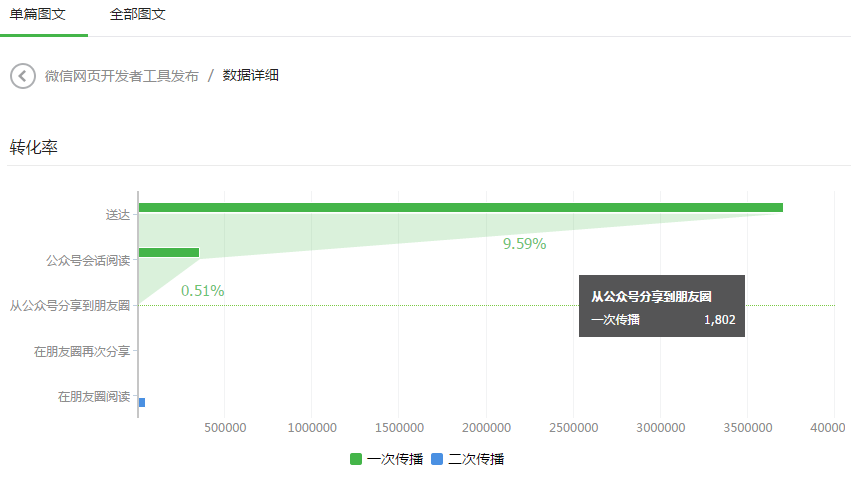Screen dimensions: 851x493
Task: Click the 1500000 x-axis tick label
Action: tap(399, 428)
